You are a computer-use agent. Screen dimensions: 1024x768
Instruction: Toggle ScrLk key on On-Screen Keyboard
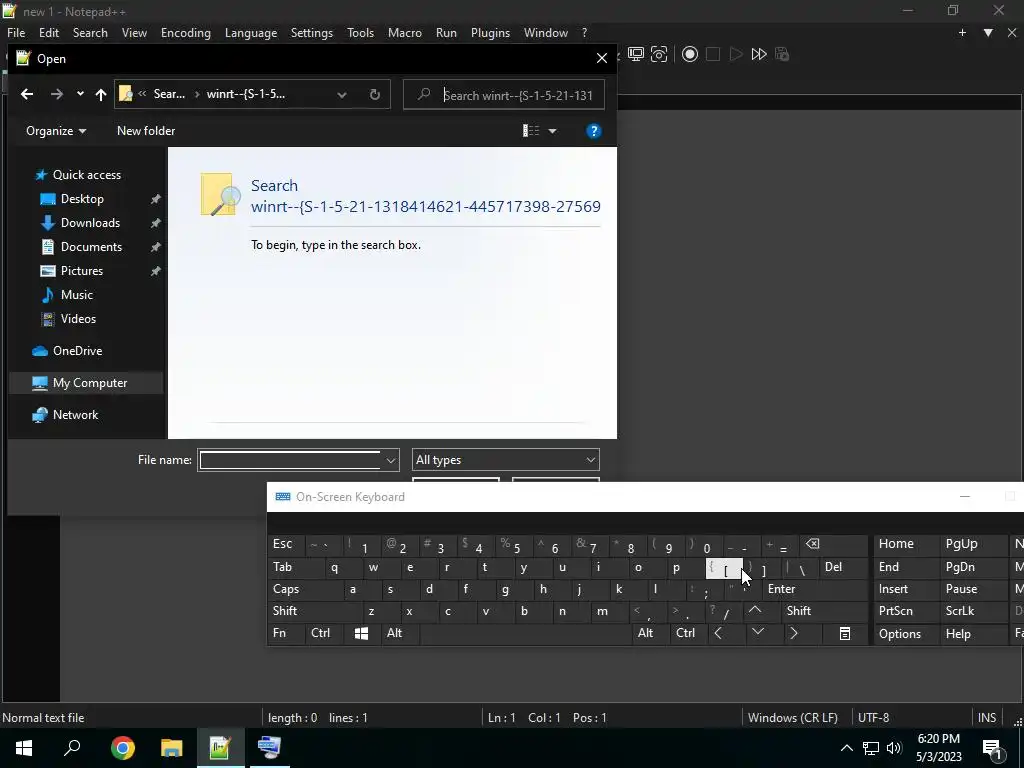[972, 611]
